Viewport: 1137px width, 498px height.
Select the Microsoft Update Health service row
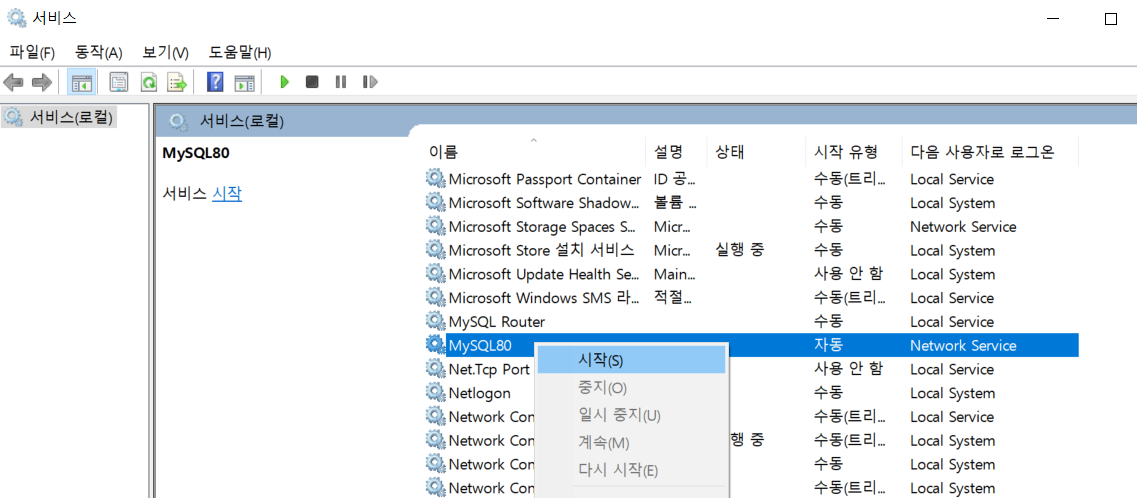click(x=751, y=274)
